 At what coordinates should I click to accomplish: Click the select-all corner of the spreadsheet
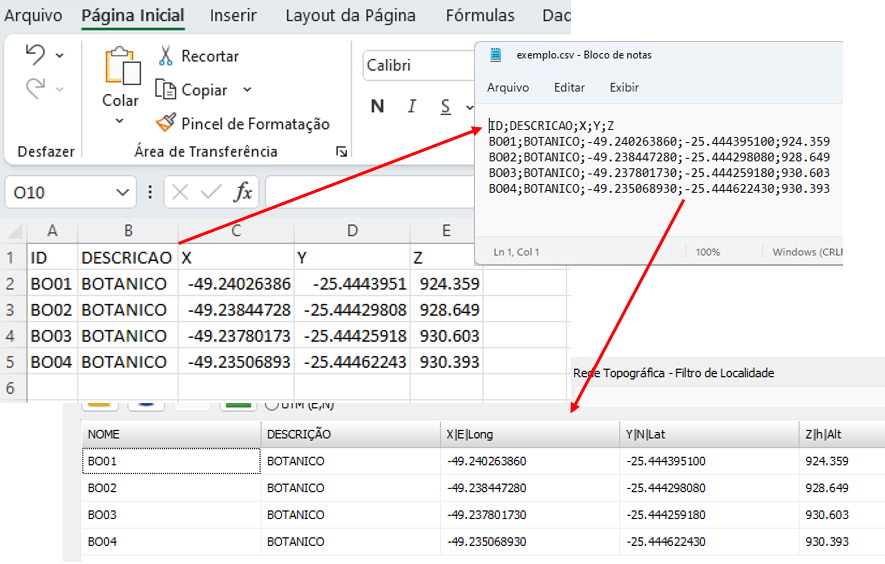pos(14,231)
